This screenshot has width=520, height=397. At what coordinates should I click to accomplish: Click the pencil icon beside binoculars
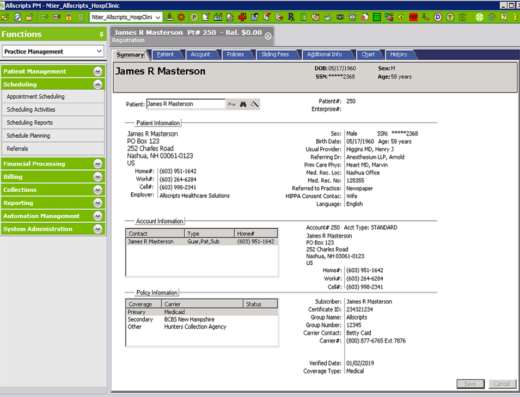point(254,104)
